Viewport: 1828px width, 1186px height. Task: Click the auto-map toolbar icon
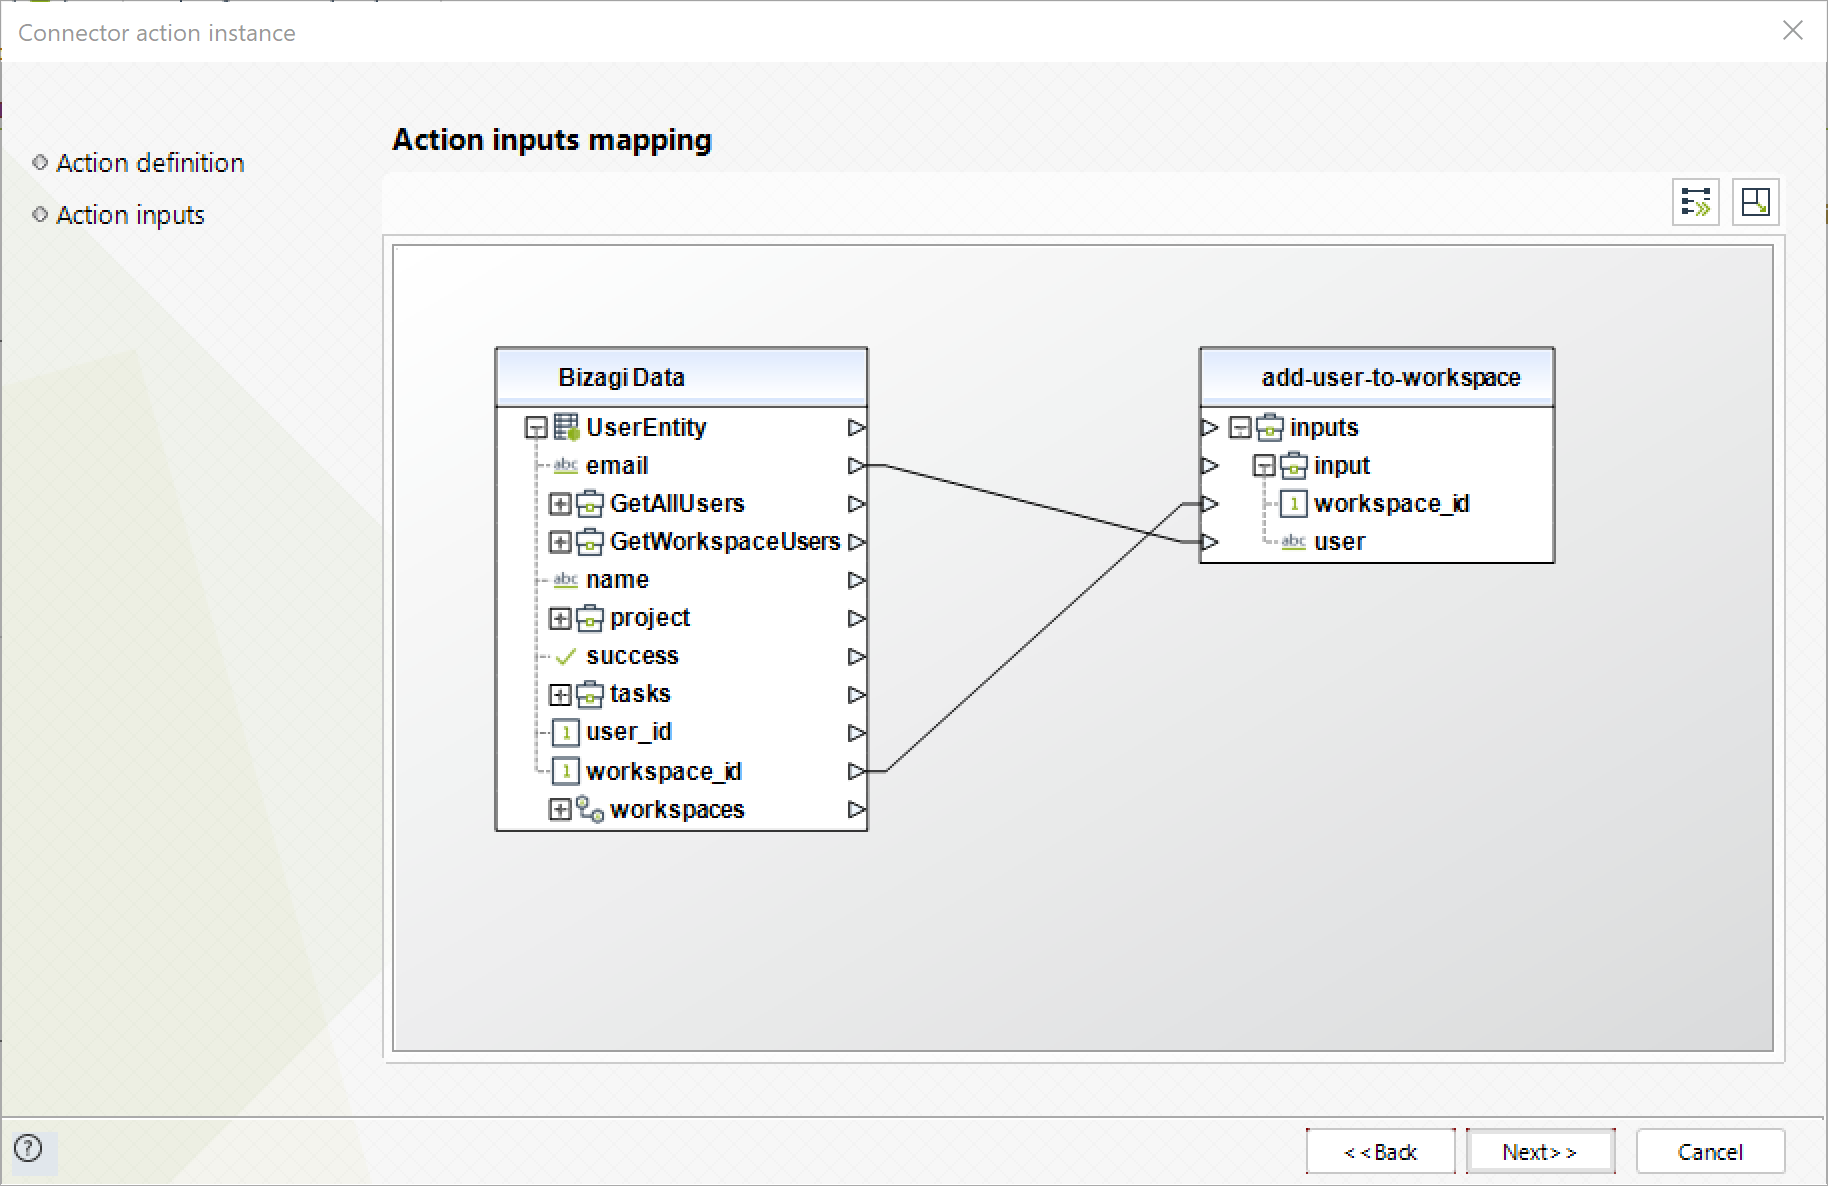tap(1695, 202)
